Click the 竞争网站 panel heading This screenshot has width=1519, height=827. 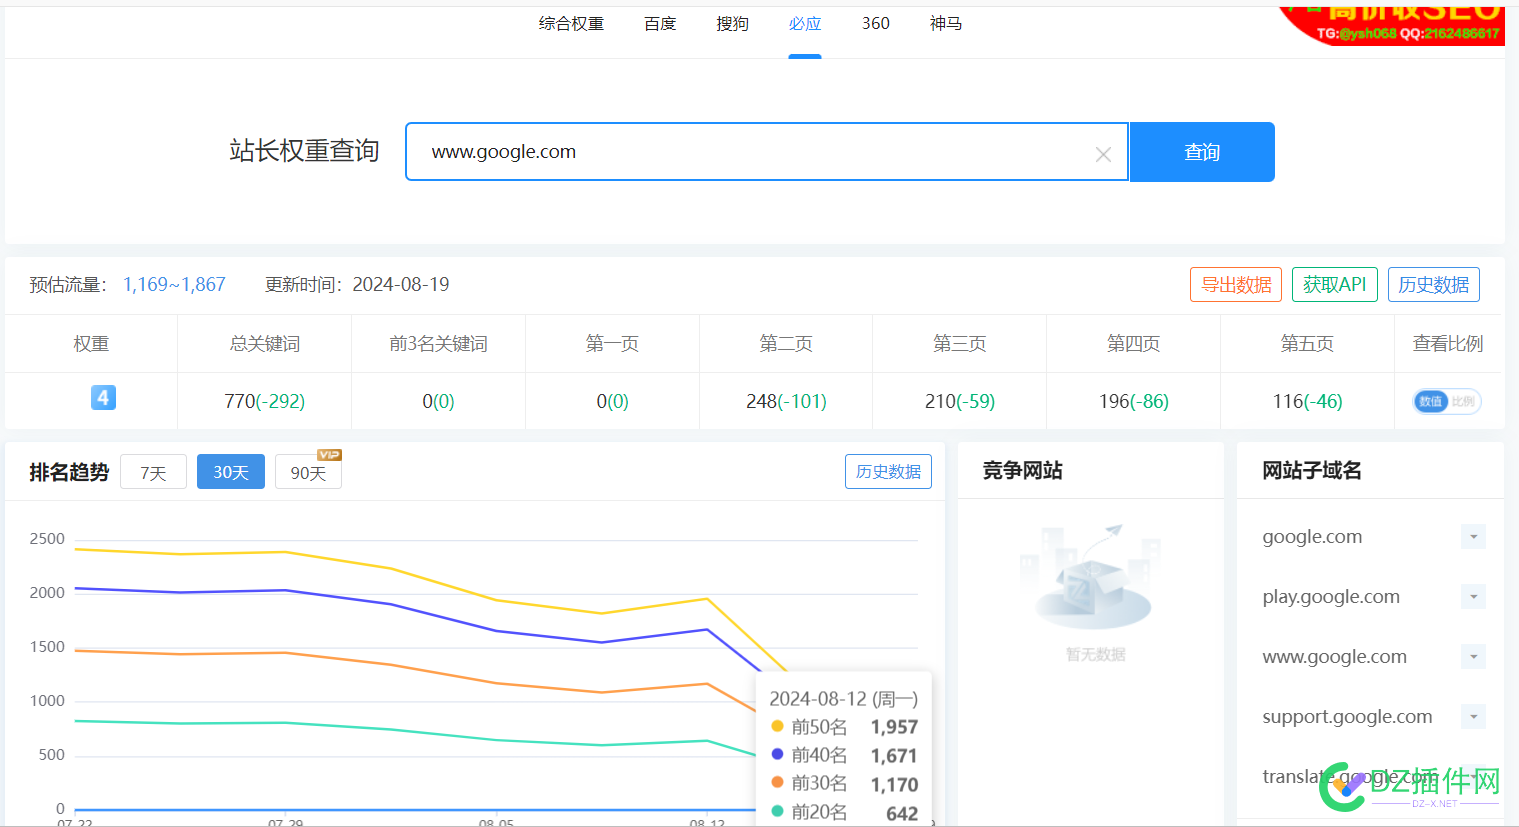tap(1022, 470)
